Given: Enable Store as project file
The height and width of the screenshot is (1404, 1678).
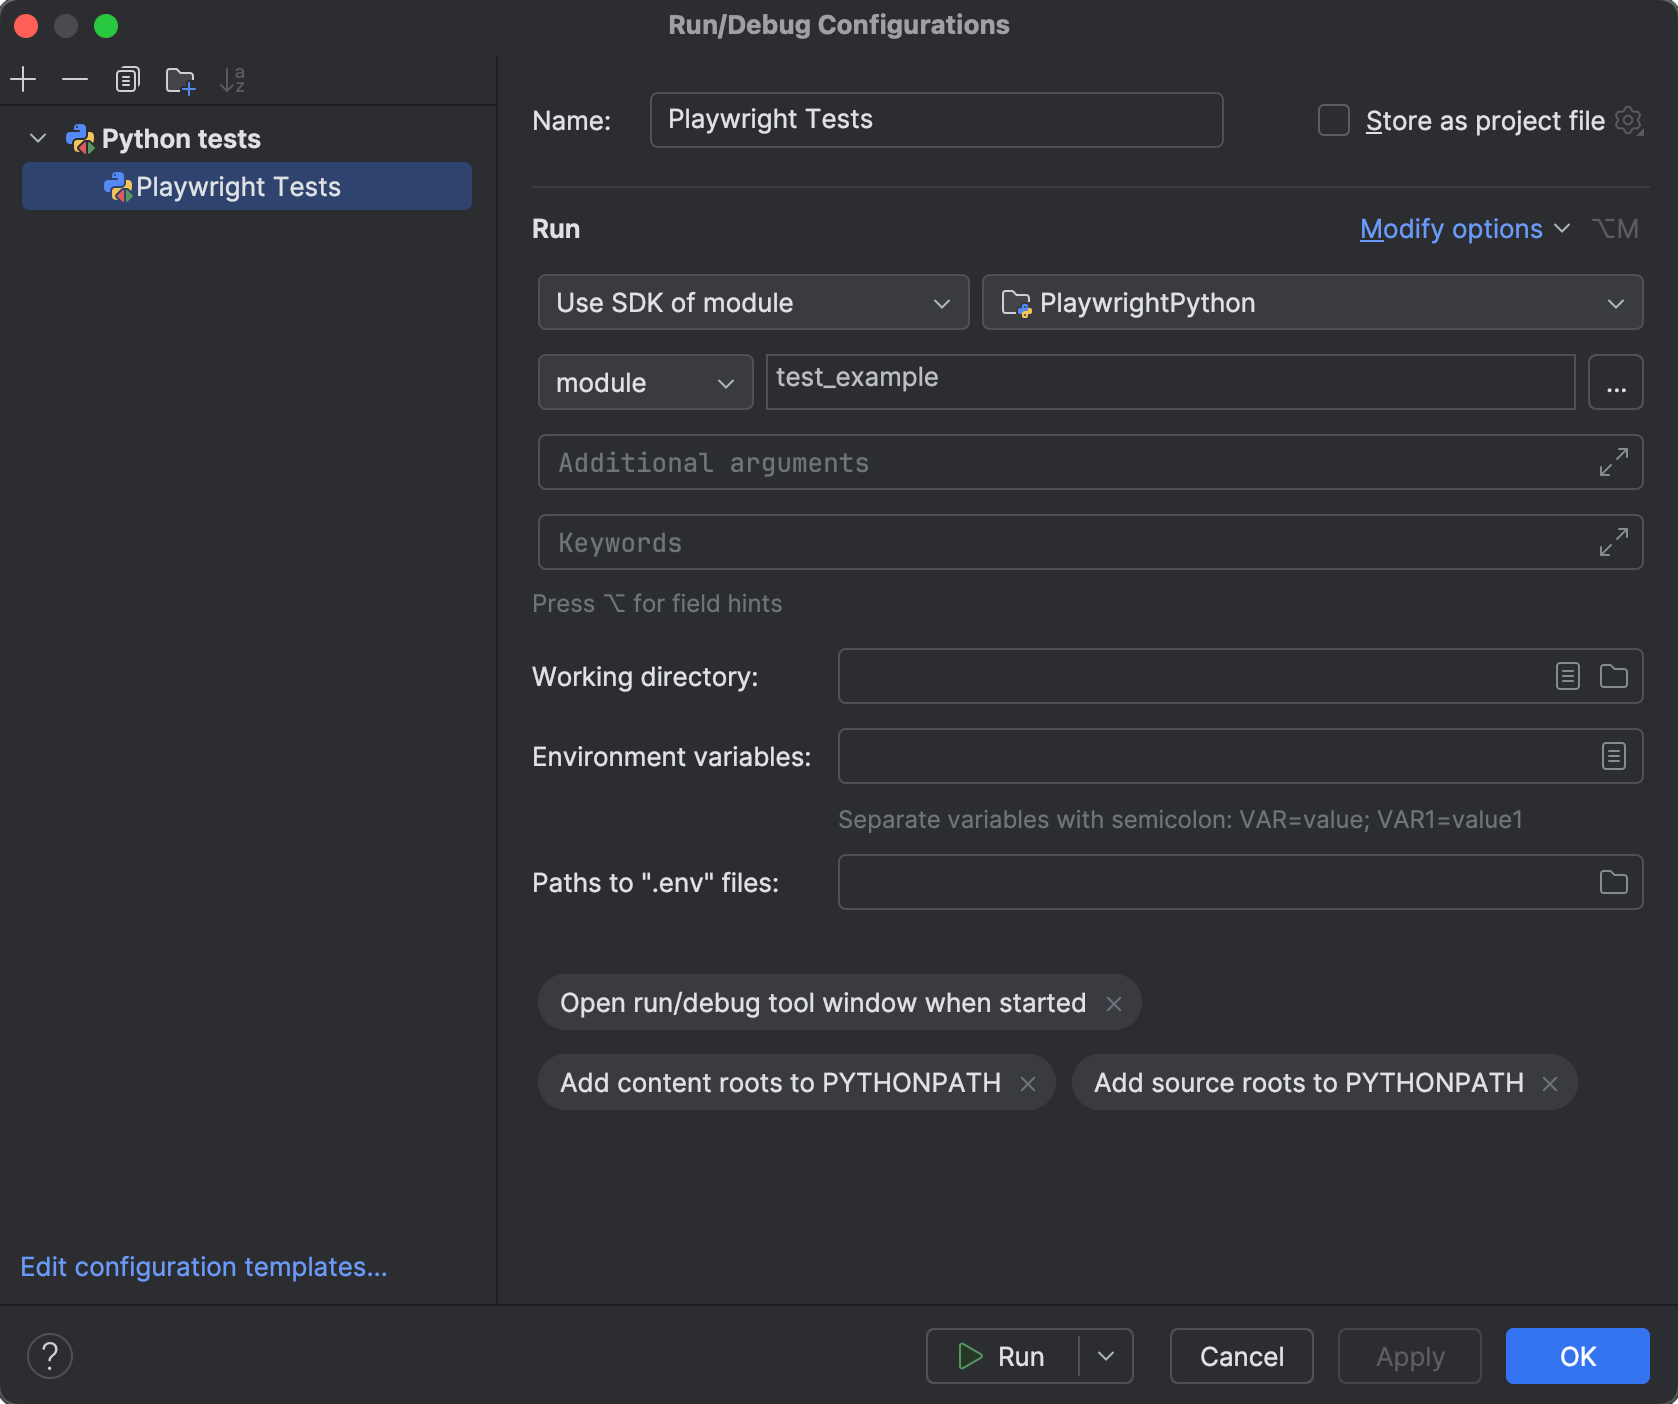Looking at the screenshot, I should (x=1333, y=120).
